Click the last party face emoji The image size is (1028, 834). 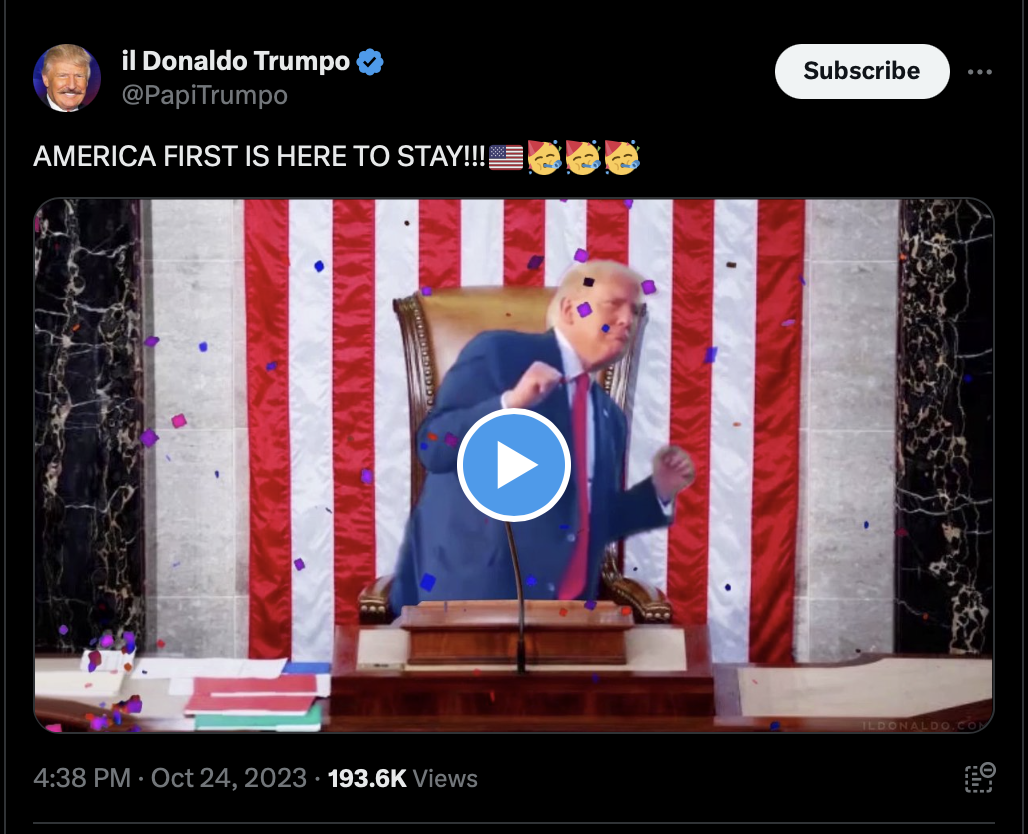622,157
